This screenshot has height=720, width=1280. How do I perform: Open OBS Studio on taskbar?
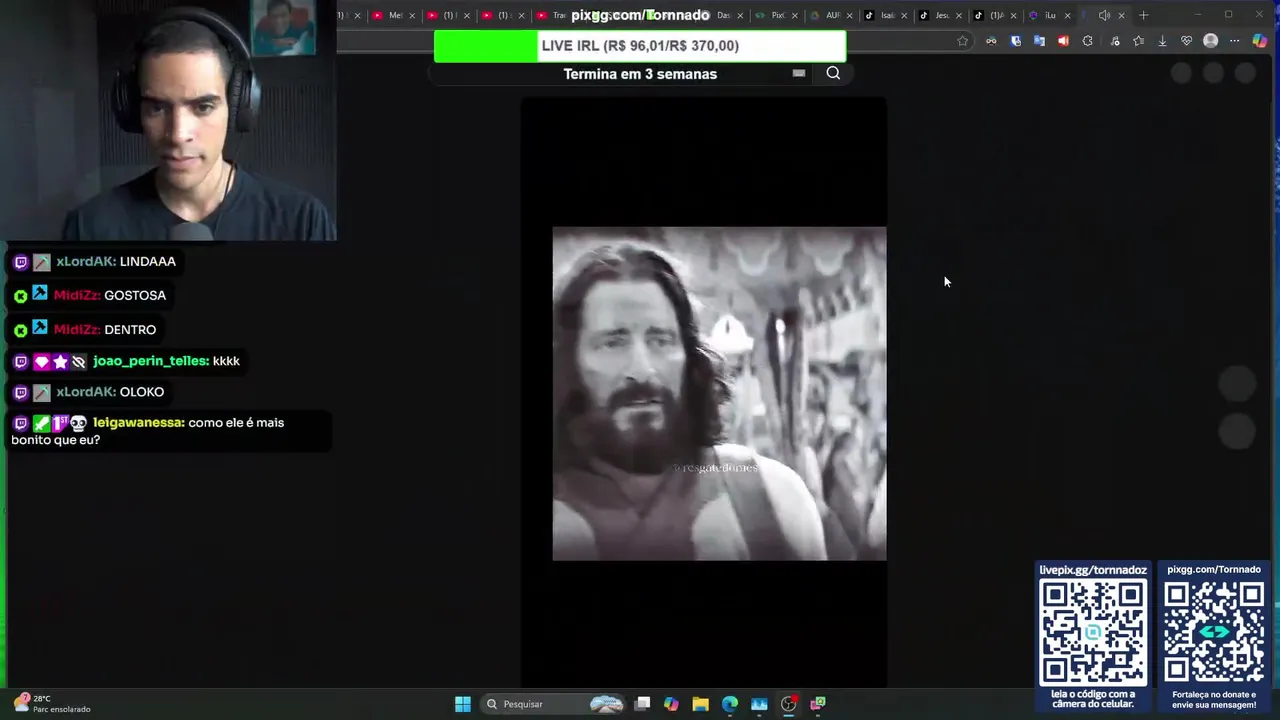pos(788,704)
